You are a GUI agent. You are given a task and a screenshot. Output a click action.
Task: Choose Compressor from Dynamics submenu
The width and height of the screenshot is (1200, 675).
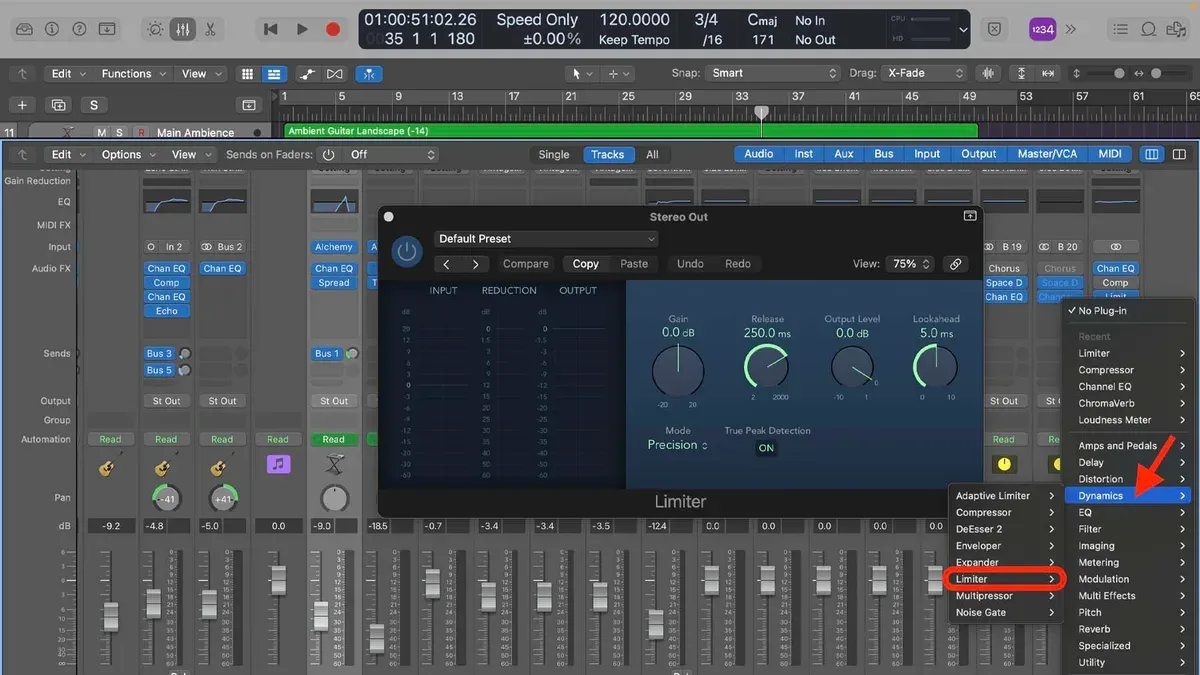point(1005,512)
